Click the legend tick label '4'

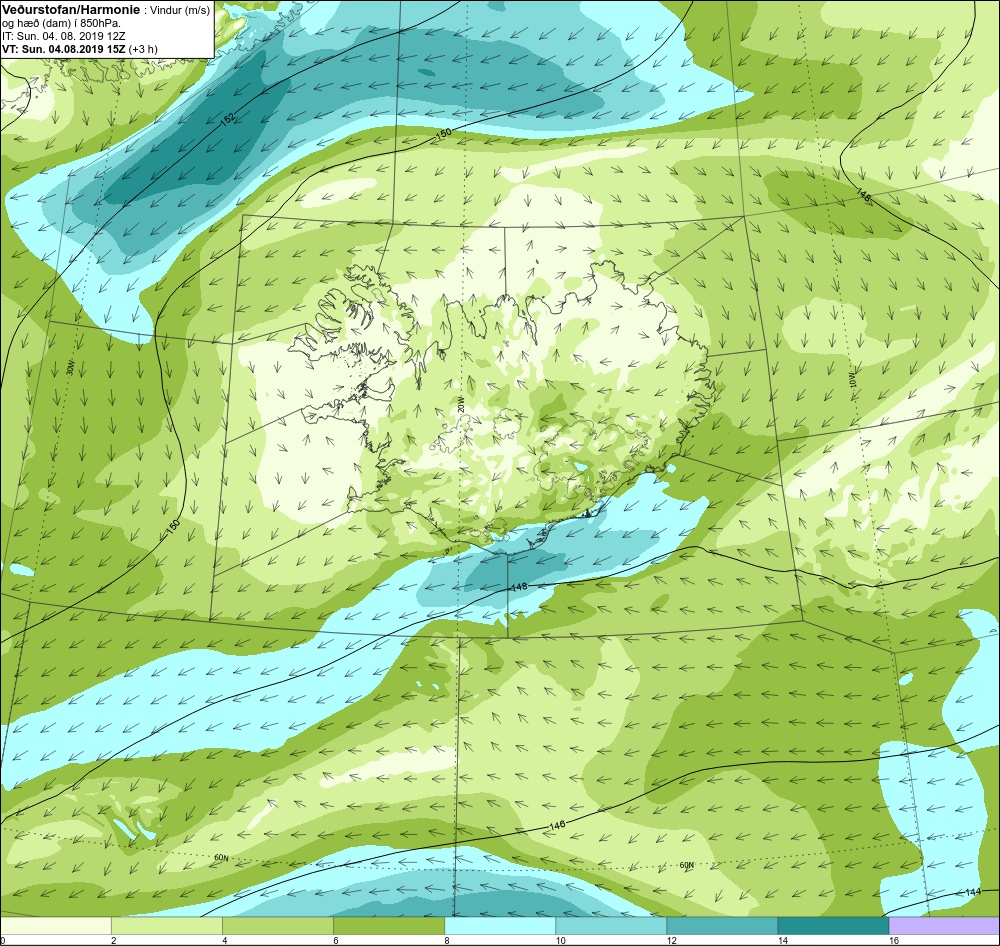[224, 940]
